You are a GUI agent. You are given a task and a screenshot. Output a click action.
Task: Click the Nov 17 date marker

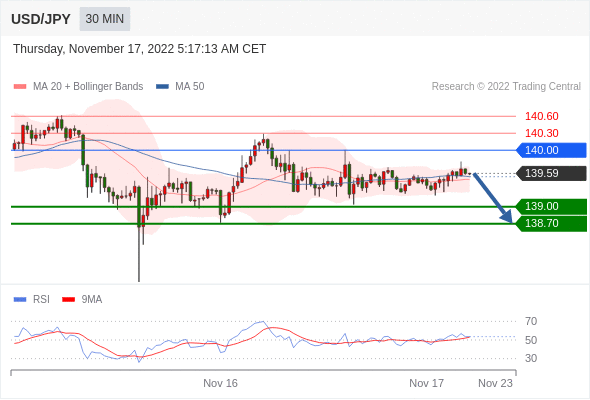426,383
